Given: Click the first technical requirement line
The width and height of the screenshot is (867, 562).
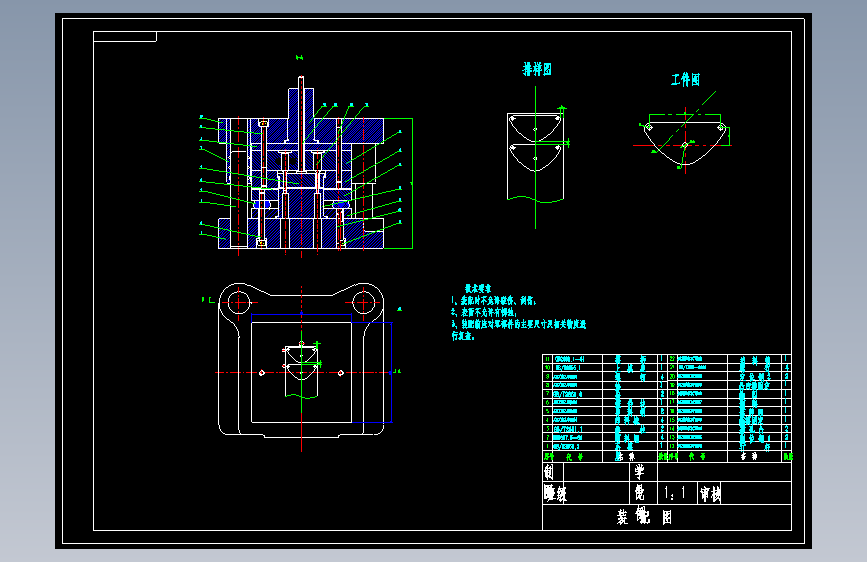Looking at the screenshot, I should click(x=493, y=300).
